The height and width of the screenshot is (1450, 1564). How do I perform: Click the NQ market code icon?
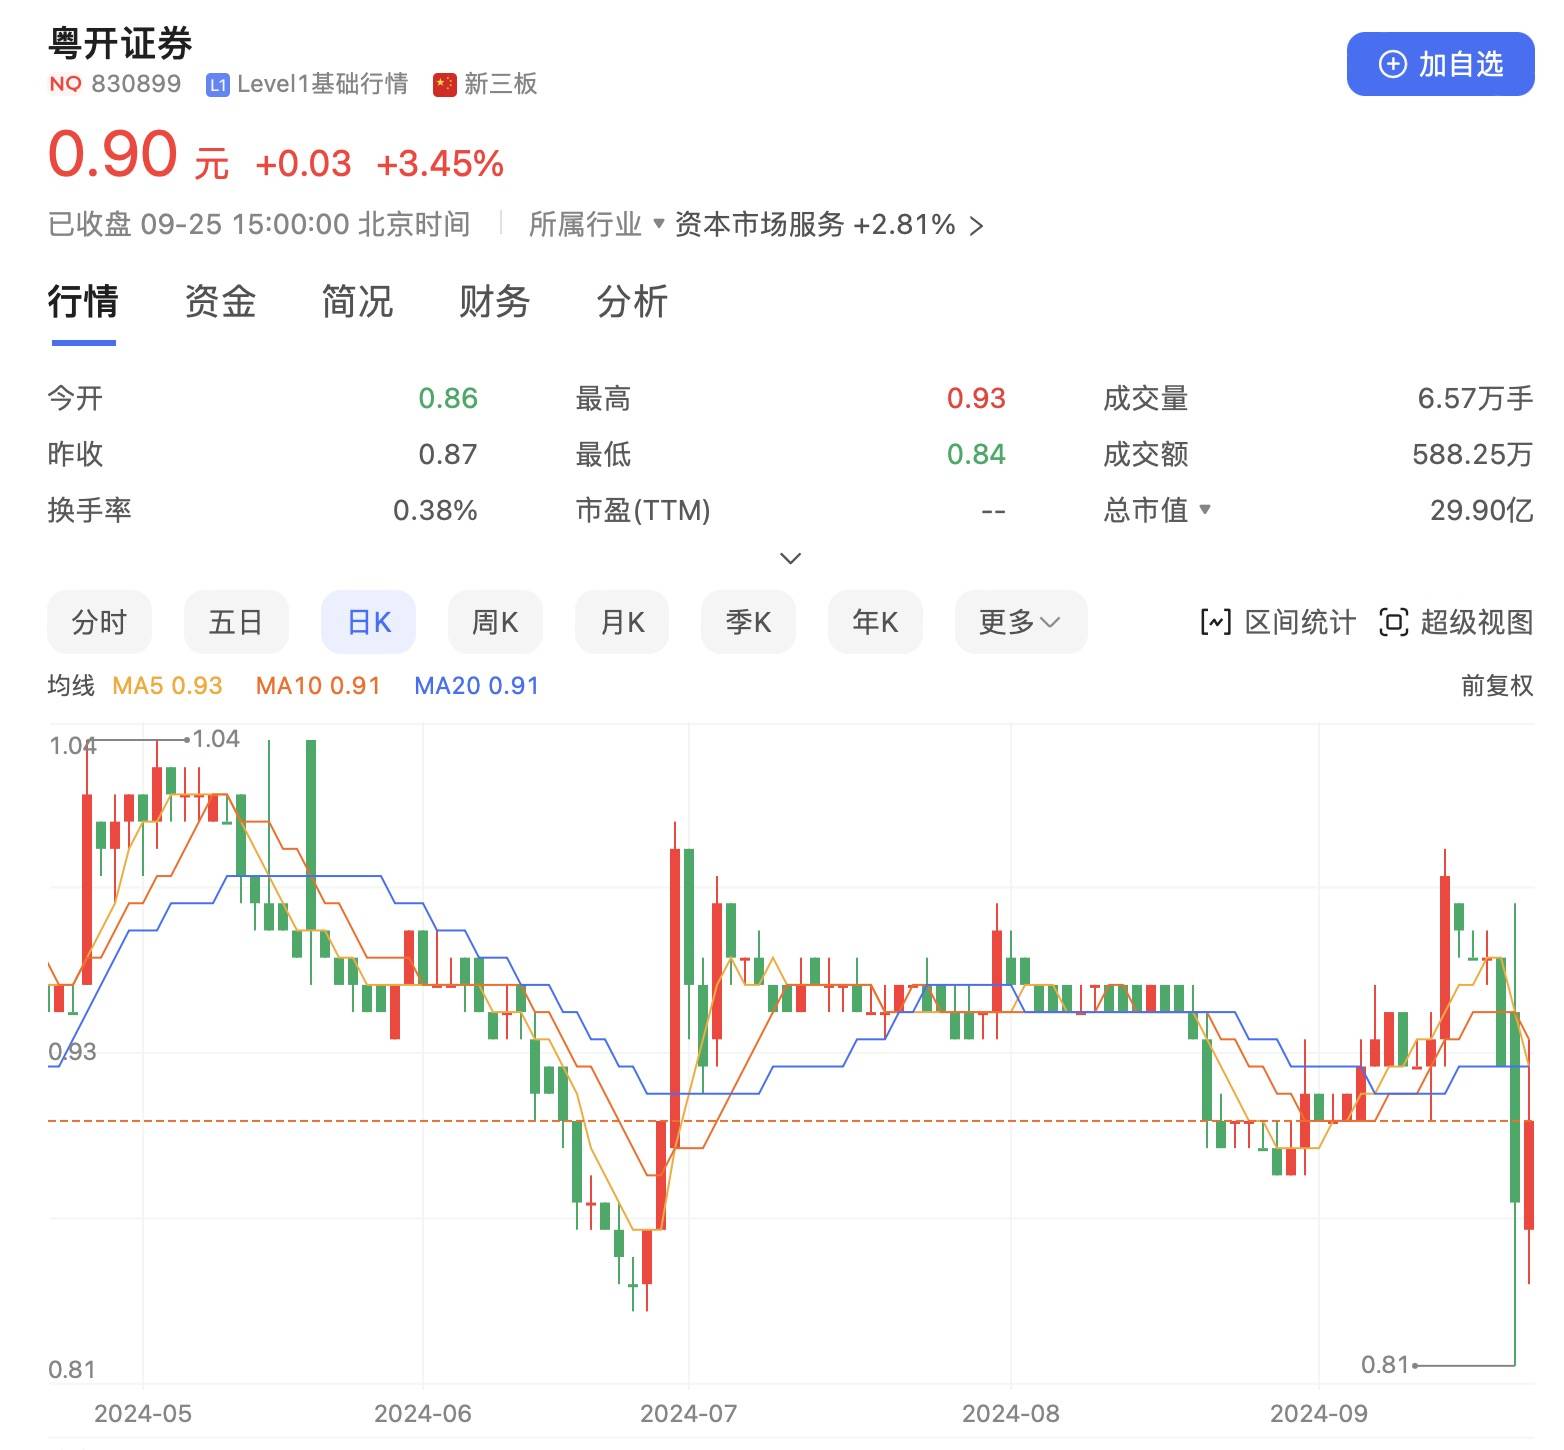[x=65, y=84]
